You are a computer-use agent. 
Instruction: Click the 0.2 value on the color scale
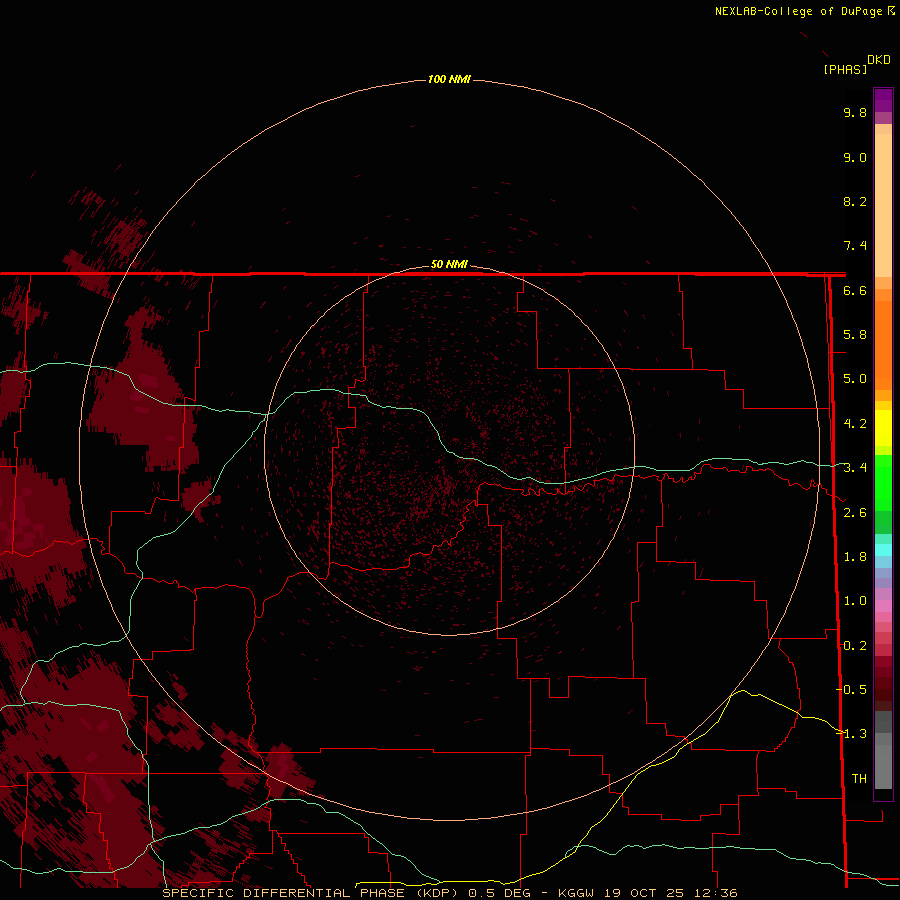point(855,646)
